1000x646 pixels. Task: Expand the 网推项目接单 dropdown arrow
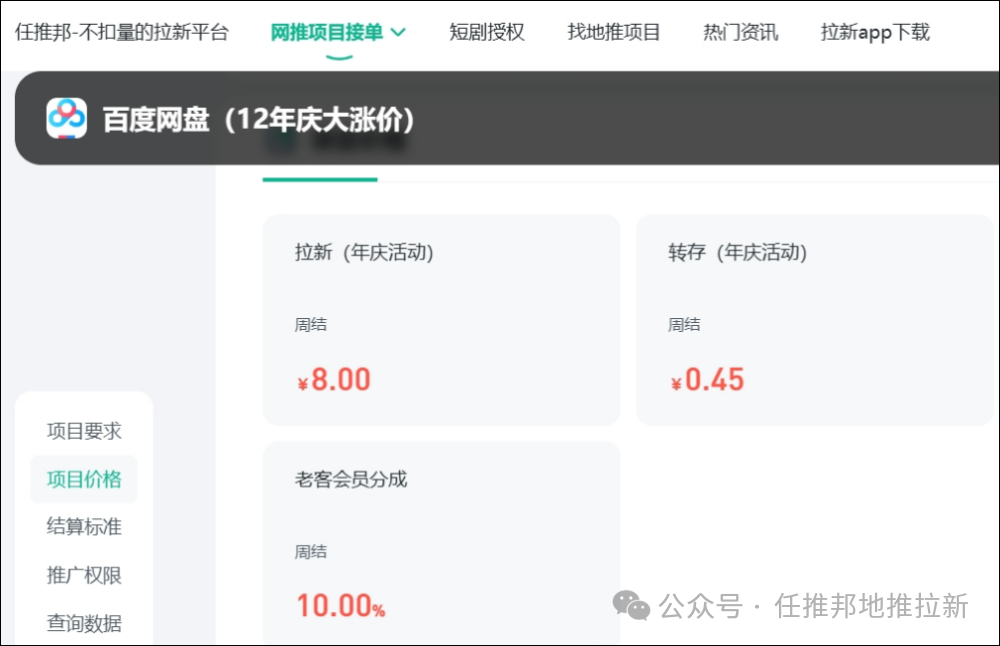[398, 32]
